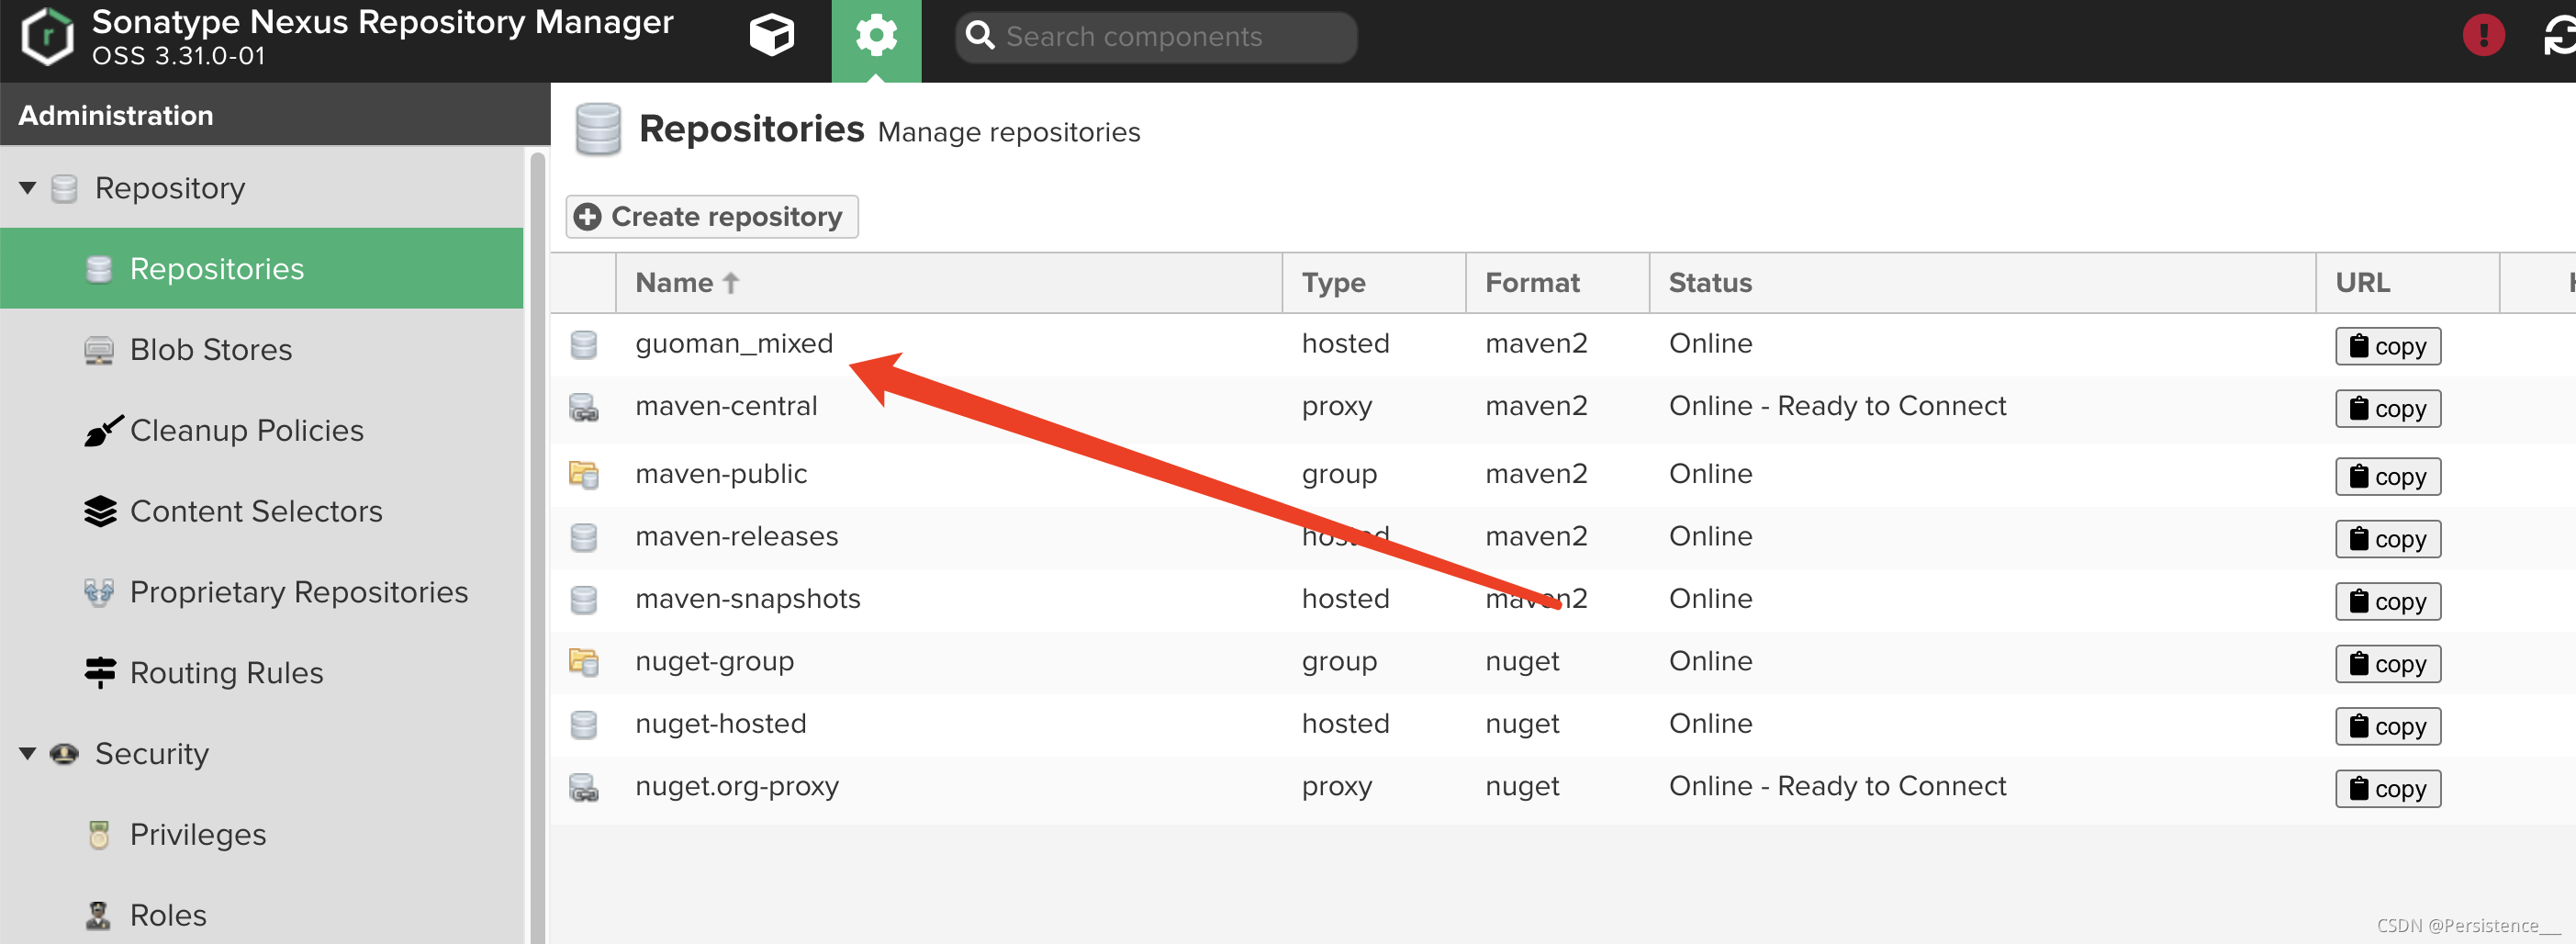Copy the URL for nuget-group
The image size is (2576, 944).
(x=2387, y=664)
